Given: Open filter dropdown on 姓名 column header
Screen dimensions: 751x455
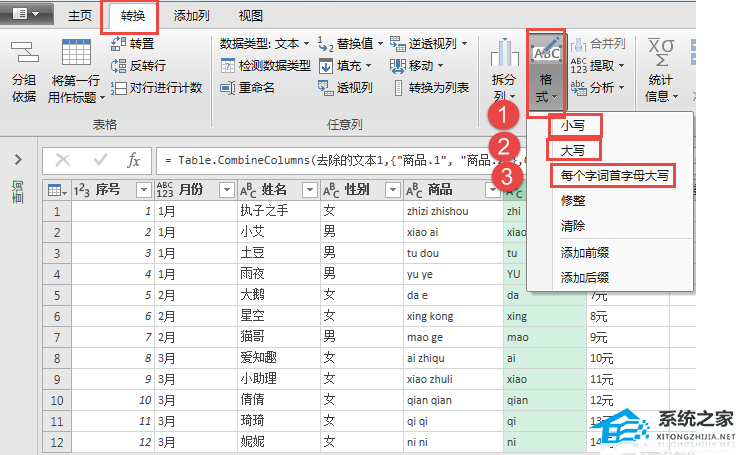Looking at the screenshot, I should (x=309, y=190).
